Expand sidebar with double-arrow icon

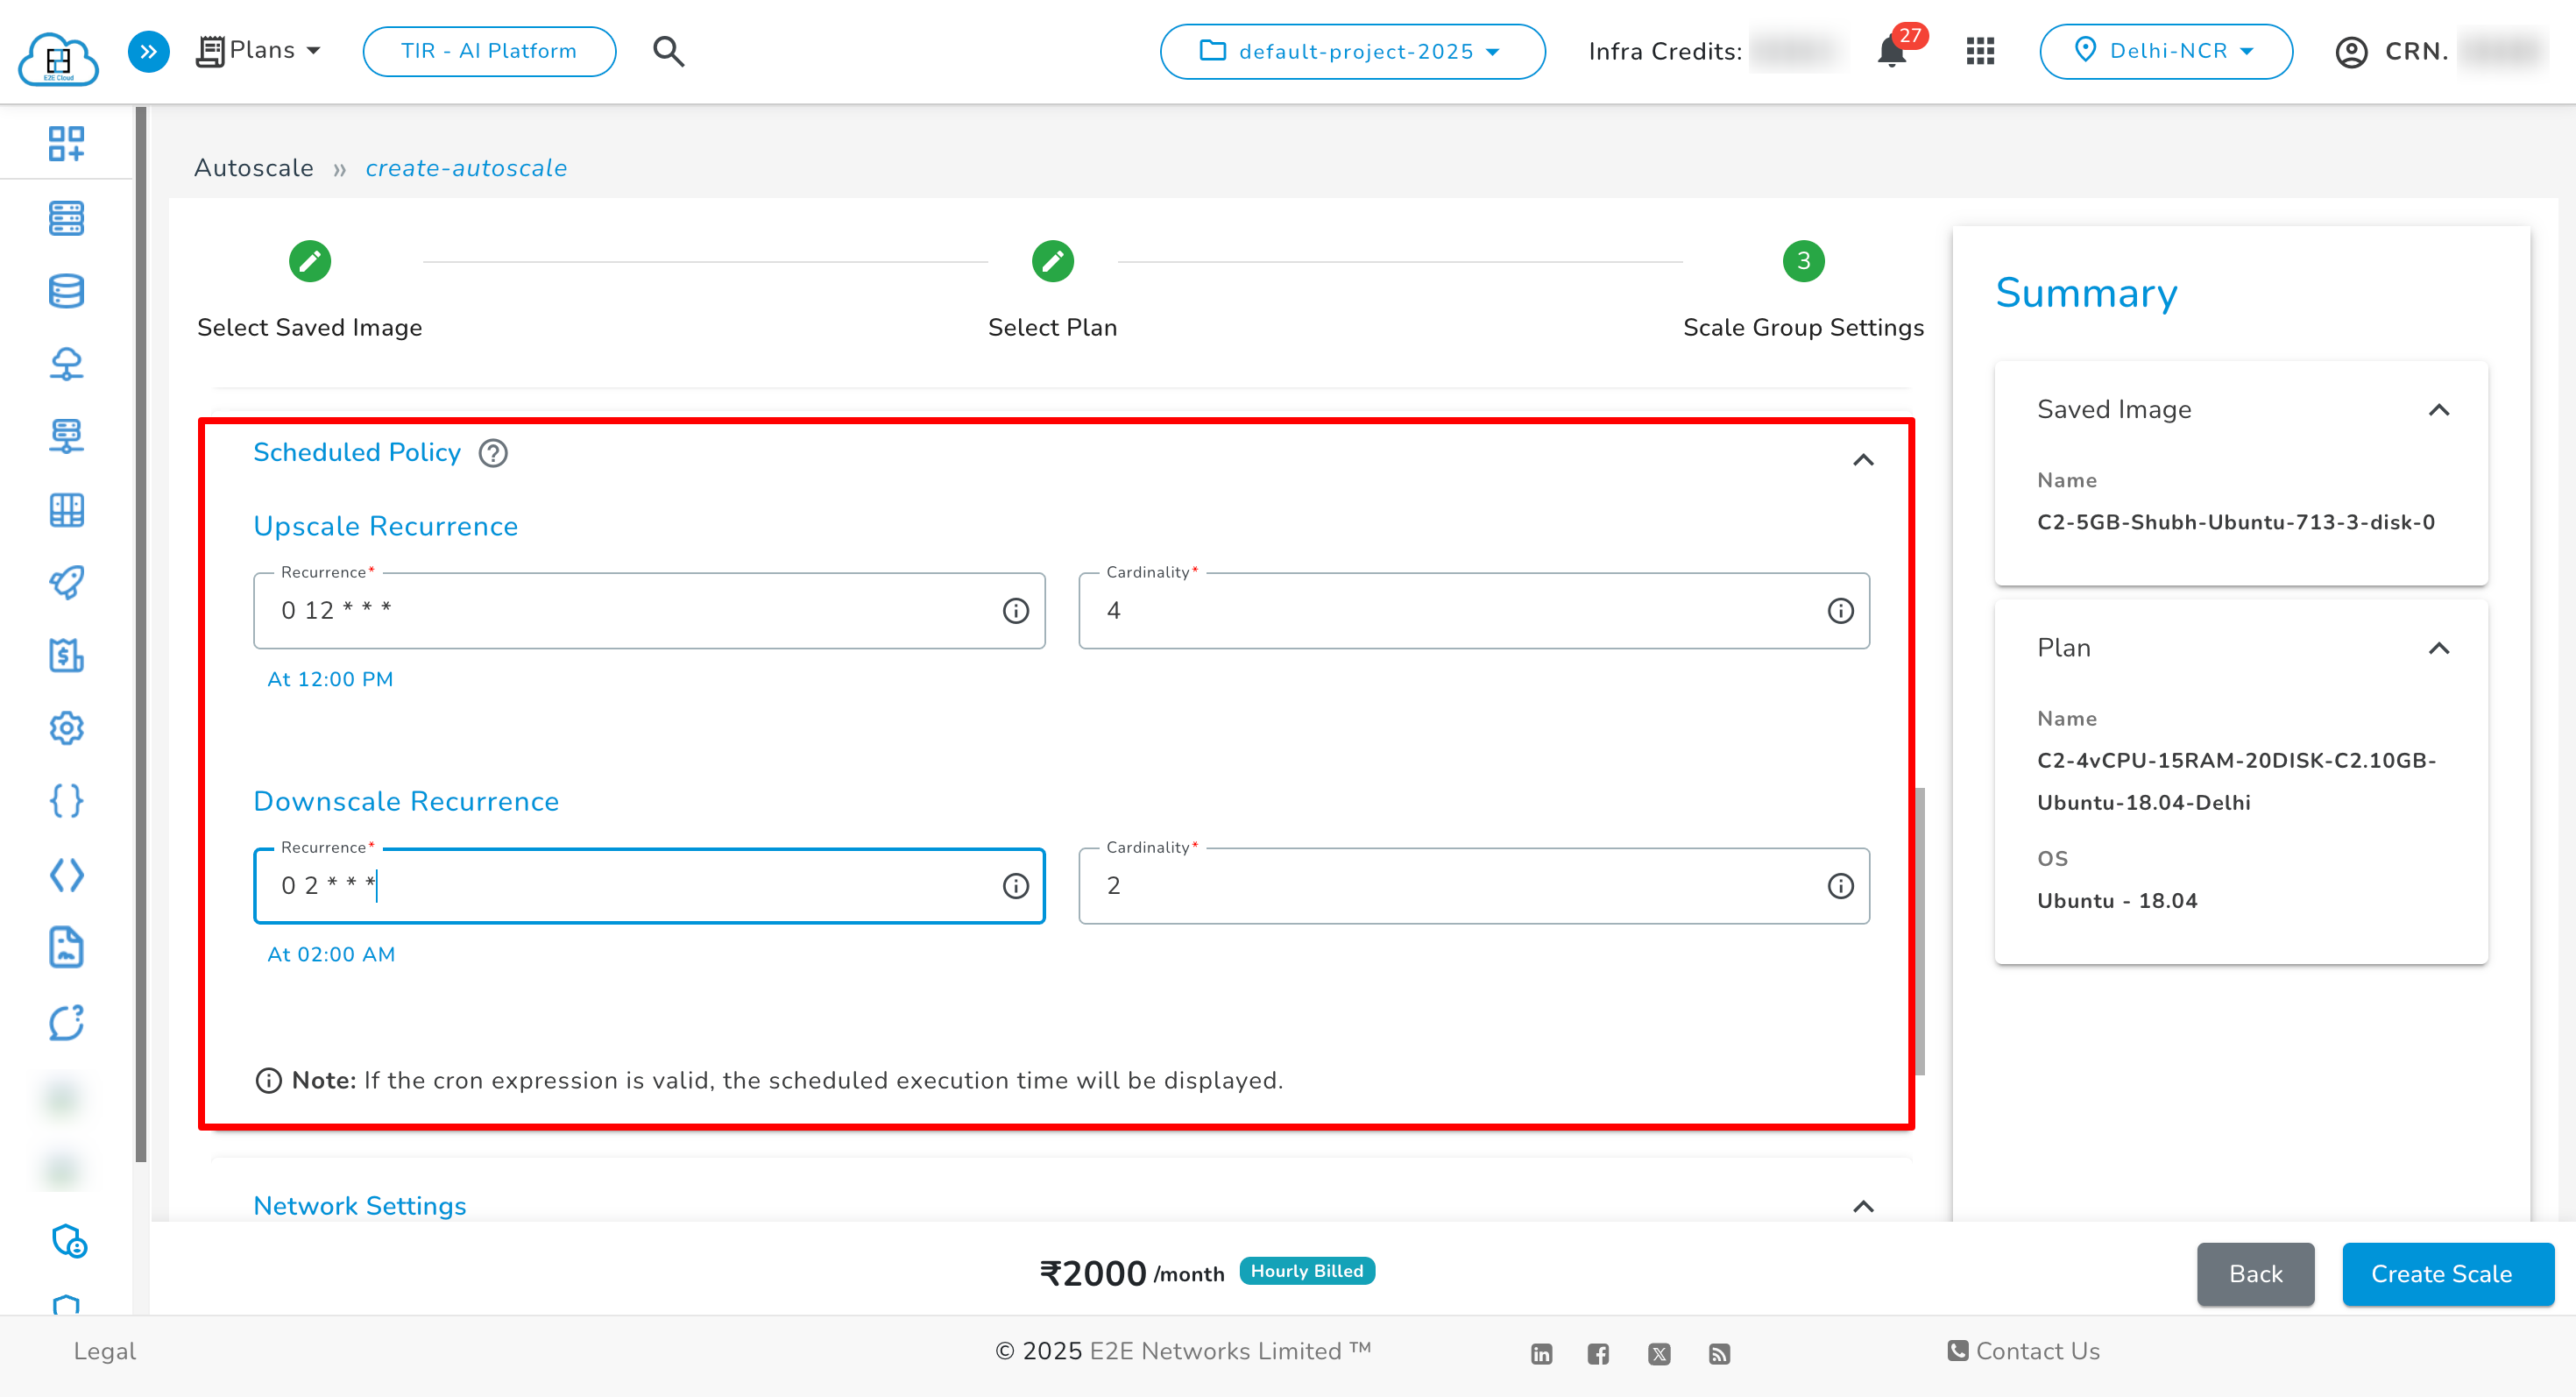point(148,52)
